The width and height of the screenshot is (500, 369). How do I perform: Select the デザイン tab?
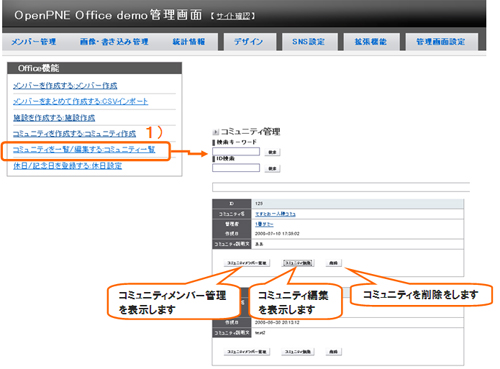(x=249, y=42)
